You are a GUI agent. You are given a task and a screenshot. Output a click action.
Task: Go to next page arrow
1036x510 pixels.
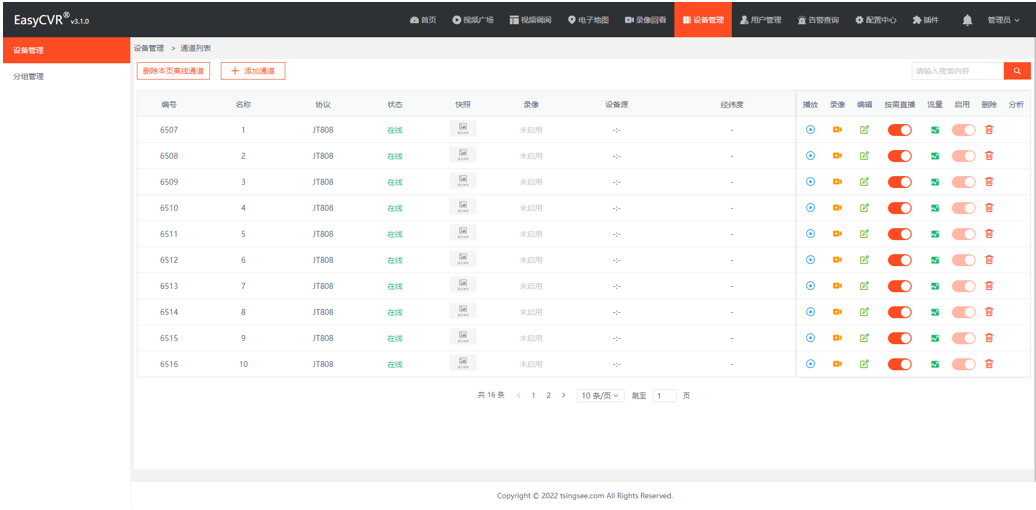point(563,396)
